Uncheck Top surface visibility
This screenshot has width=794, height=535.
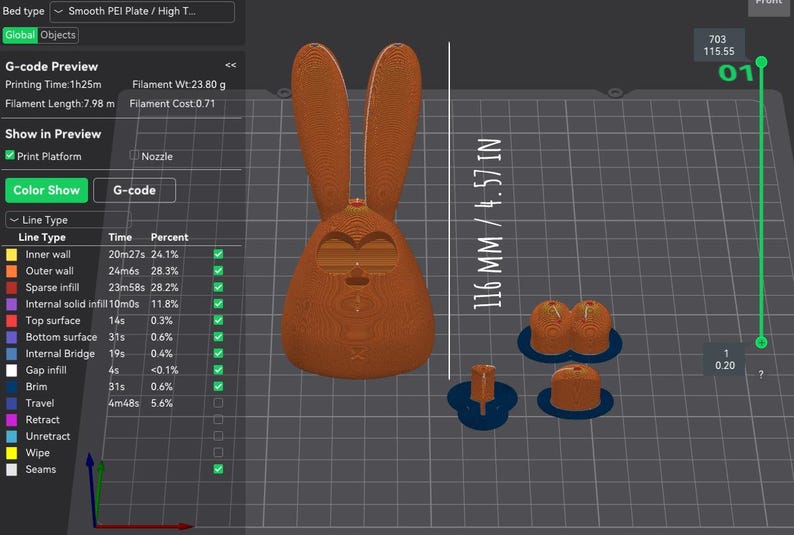218,320
